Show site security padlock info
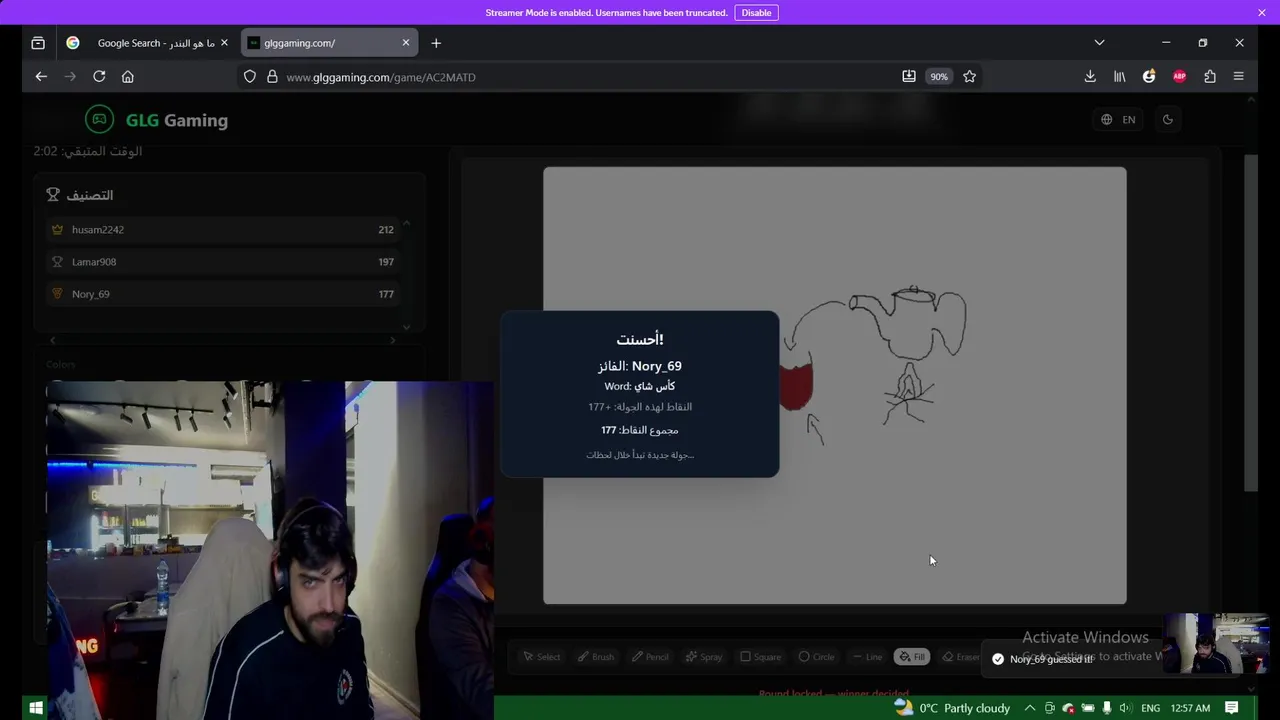This screenshot has width=1280, height=720. pos(272,77)
